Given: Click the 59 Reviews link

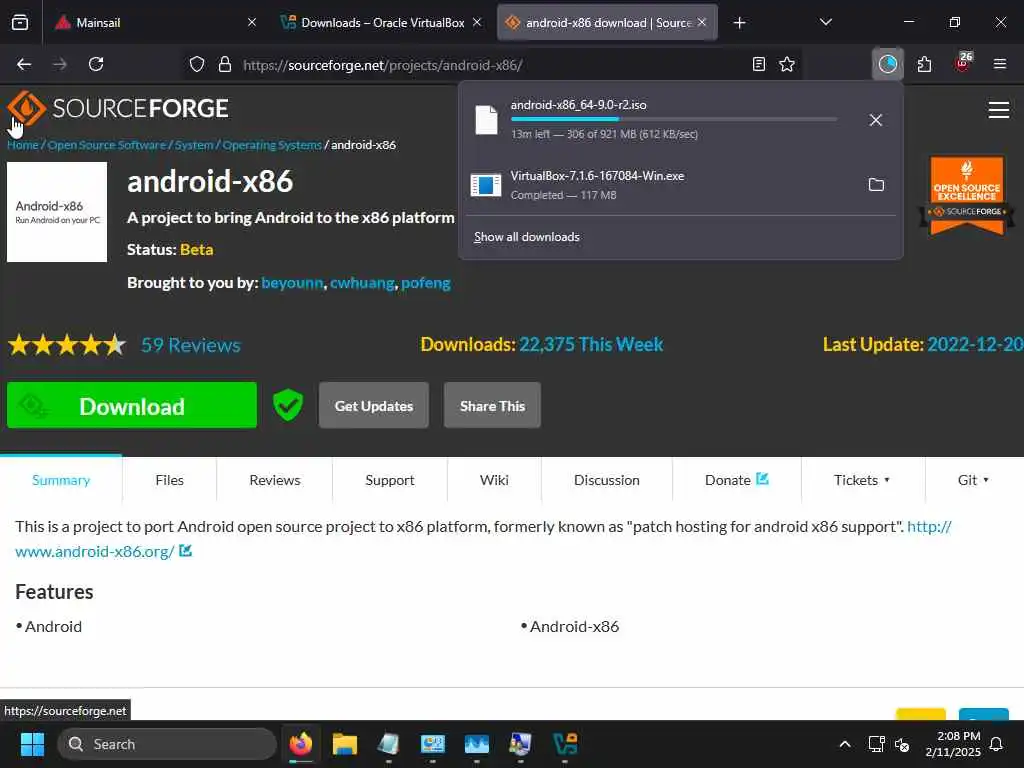Looking at the screenshot, I should [191, 345].
